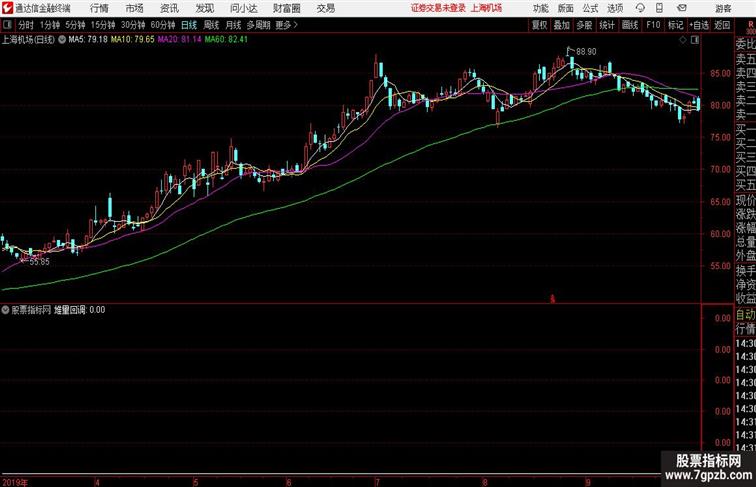Screen dimensions: 756x487
Task: Expand the 更多 periods chevron
Action: click(x=296, y=25)
